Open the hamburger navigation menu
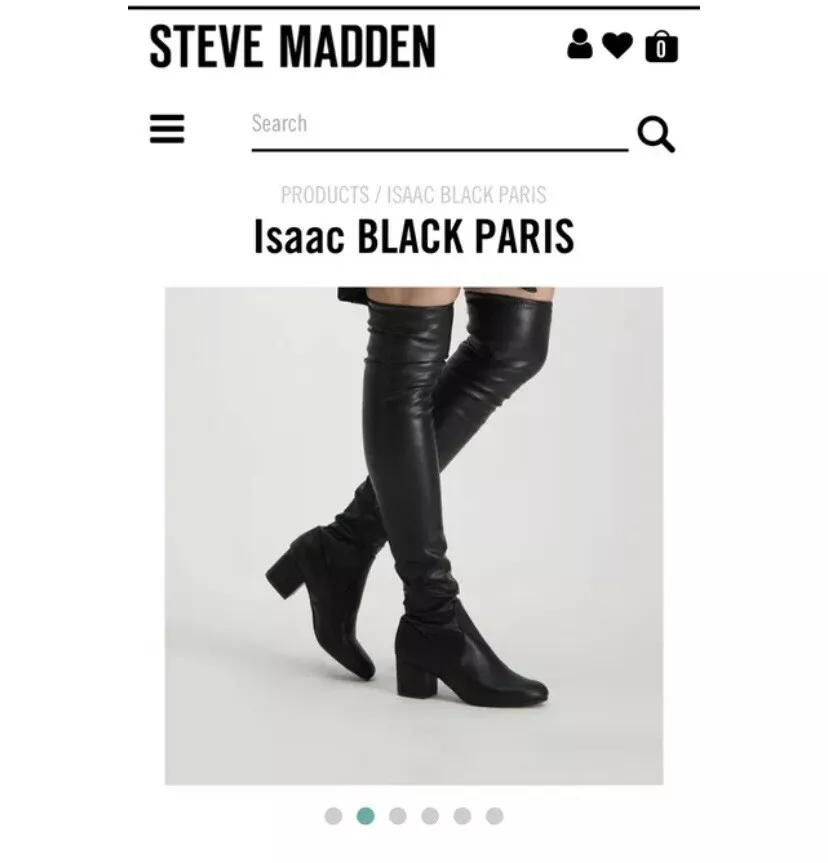The width and height of the screenshot is (828, 863). point(167,129)
